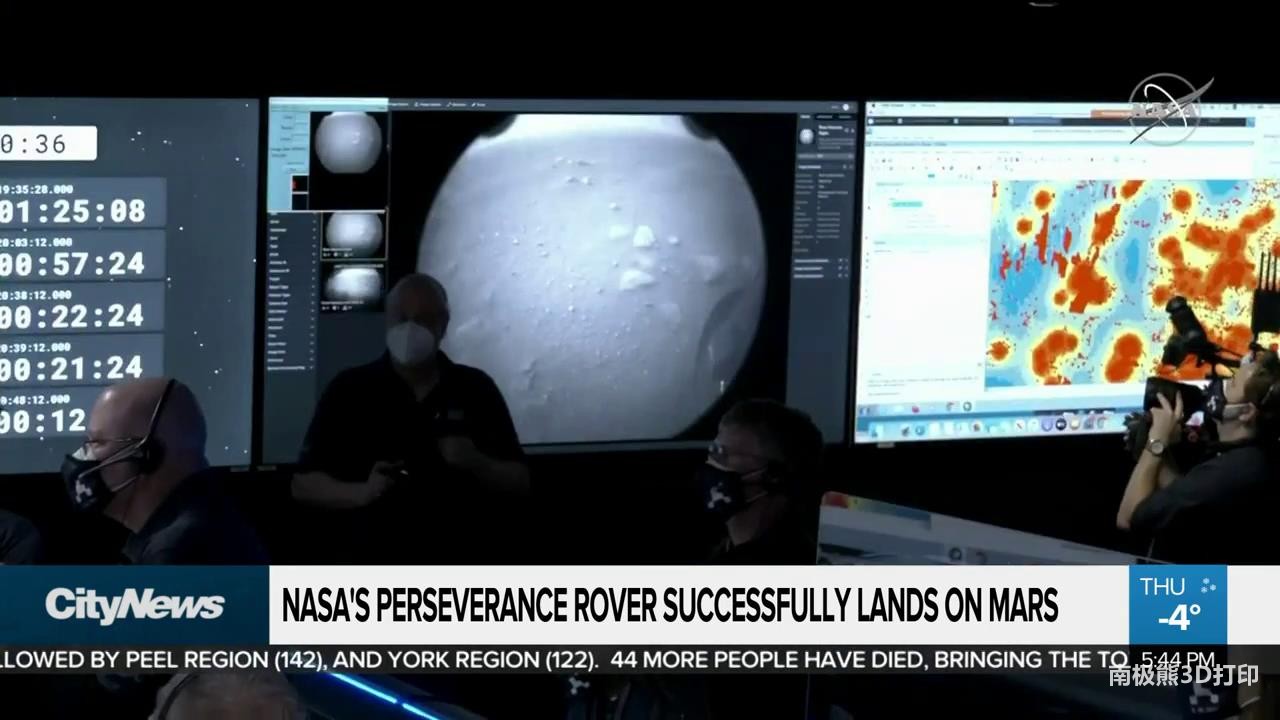Select the top Mars thumbnail in the viewer
Image resolution: width=1280 pixels, height=720 pixels.
347,143
